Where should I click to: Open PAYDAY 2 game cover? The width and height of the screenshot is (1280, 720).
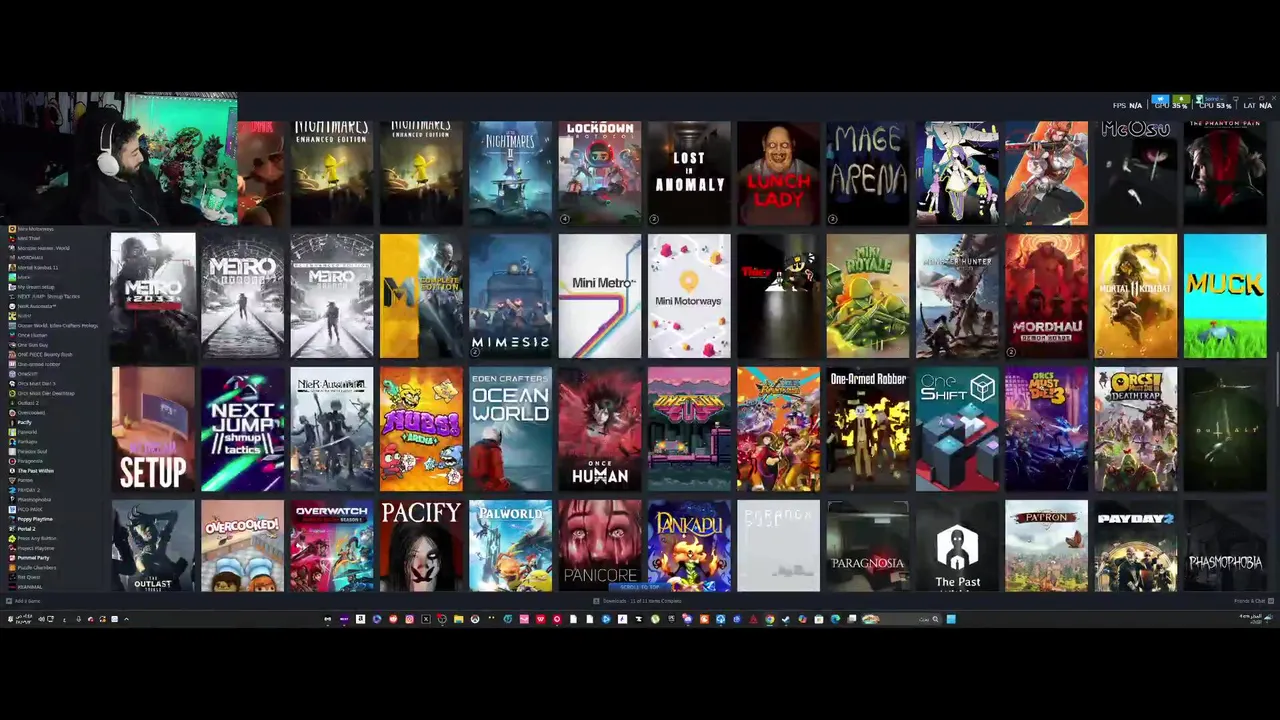[x=1136, y=546]
